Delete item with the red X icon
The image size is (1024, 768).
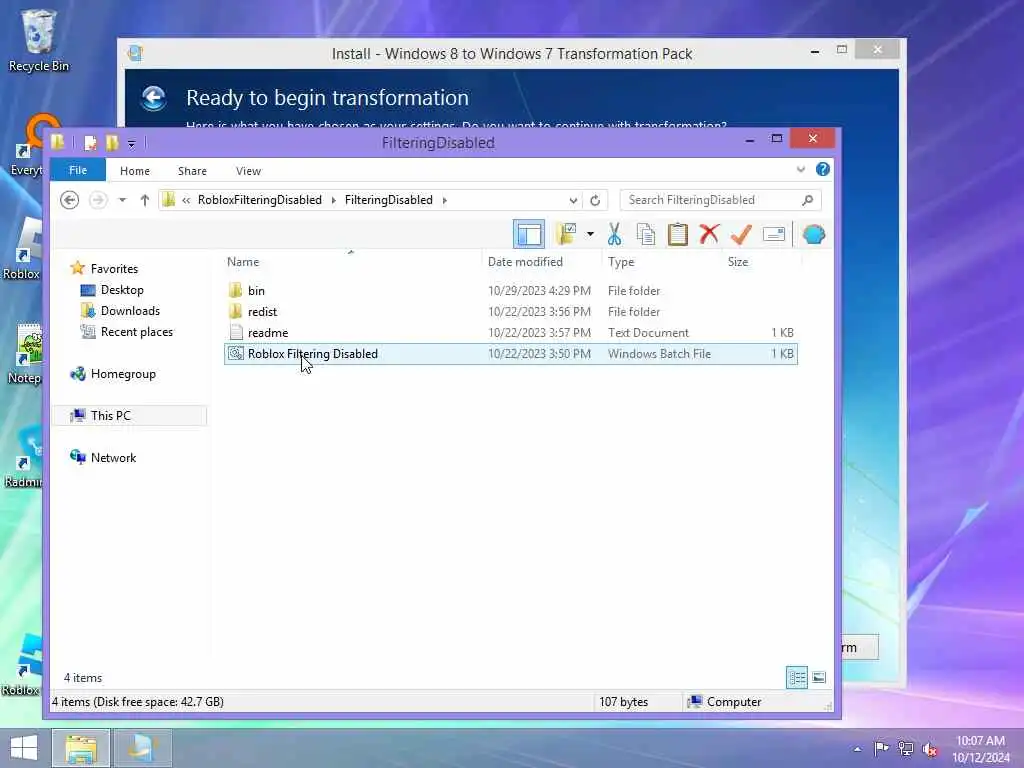point(709,234)
